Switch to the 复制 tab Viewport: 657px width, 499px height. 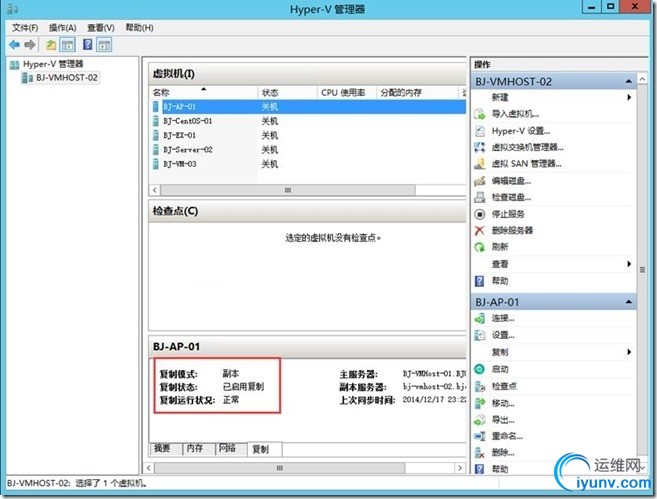[x=265, y=449]
